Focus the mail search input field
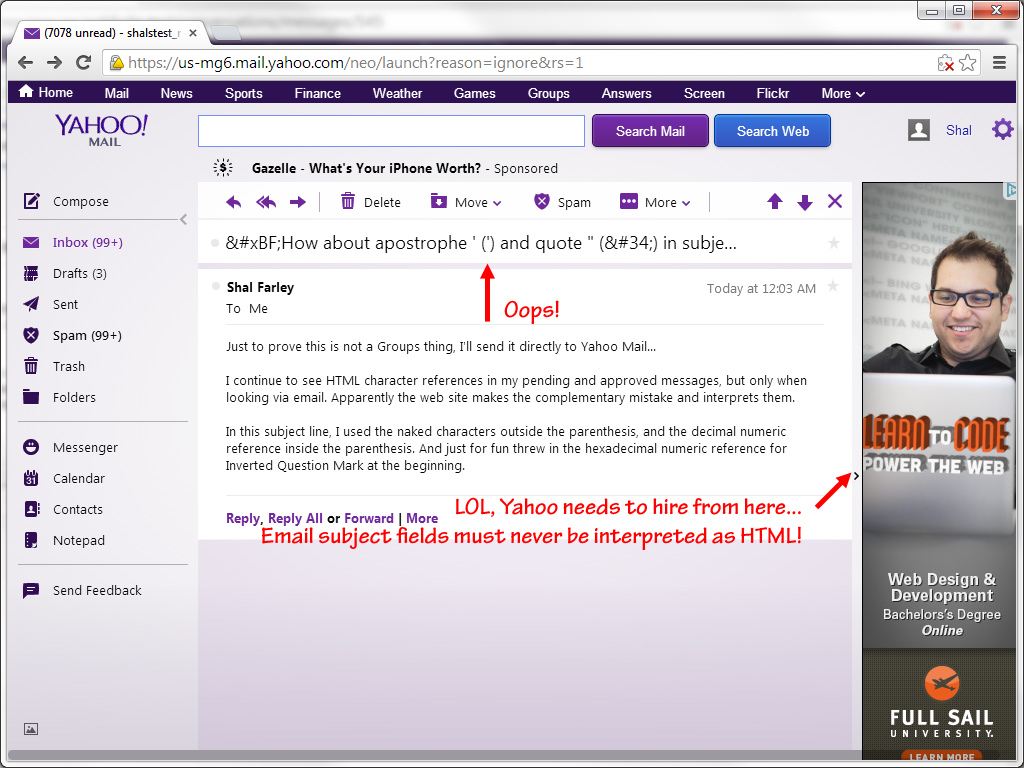The image size is (1024, 768). click(391, 131)
